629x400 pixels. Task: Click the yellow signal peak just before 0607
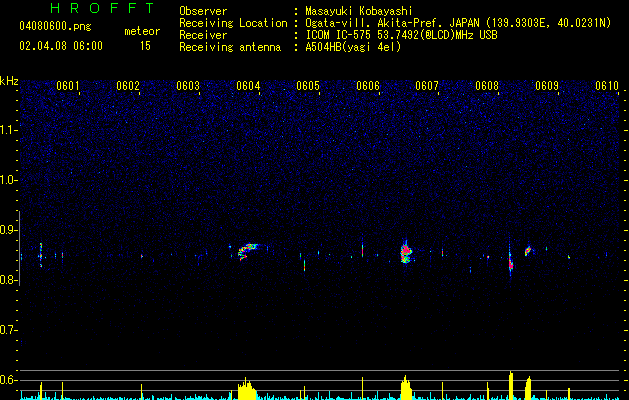coord(406,388)
